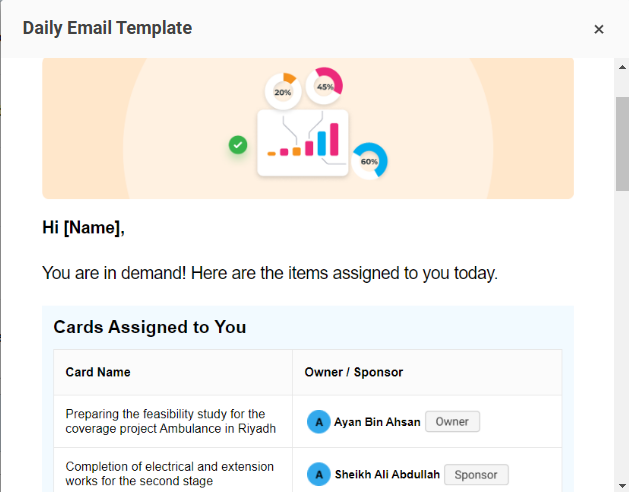Click the scrollbar up arrow
629x492 pixels.
click(622, 67)
